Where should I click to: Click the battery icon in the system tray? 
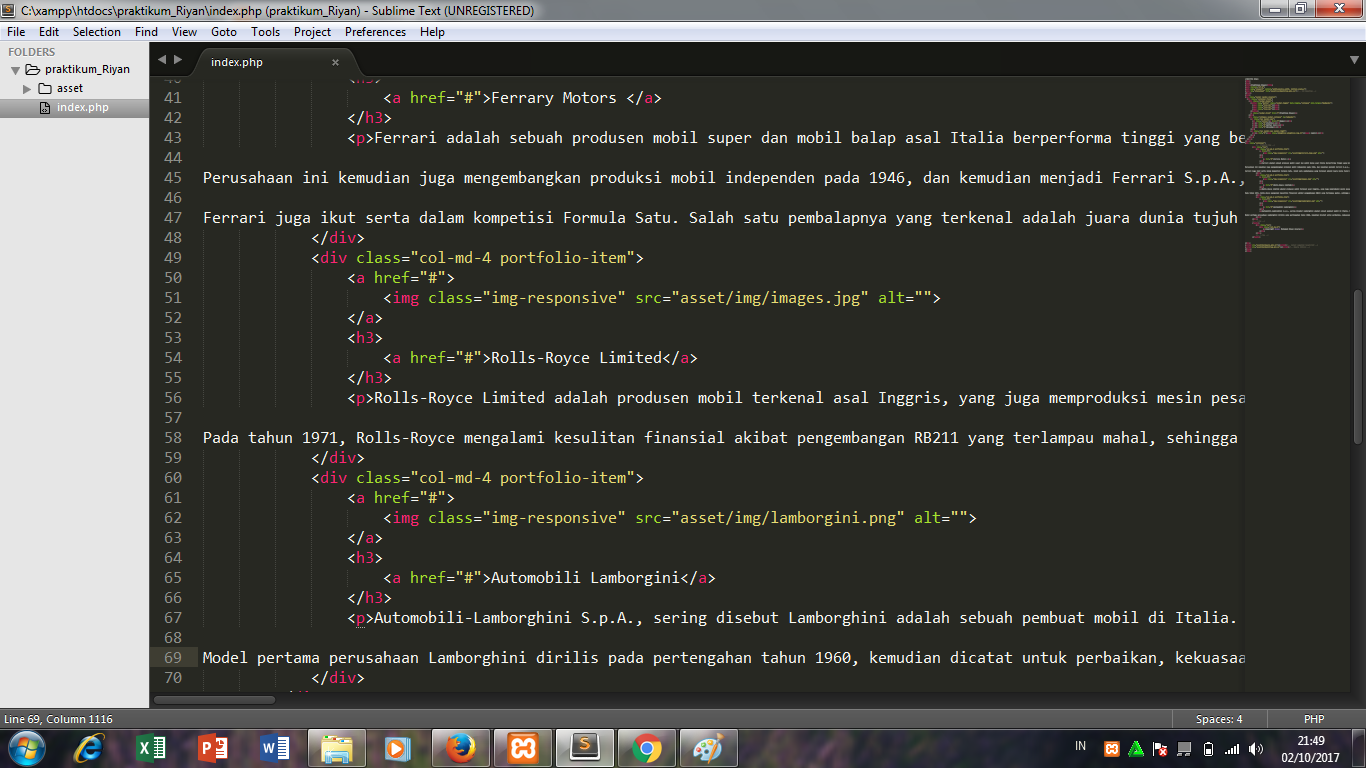pos(1208,748)
